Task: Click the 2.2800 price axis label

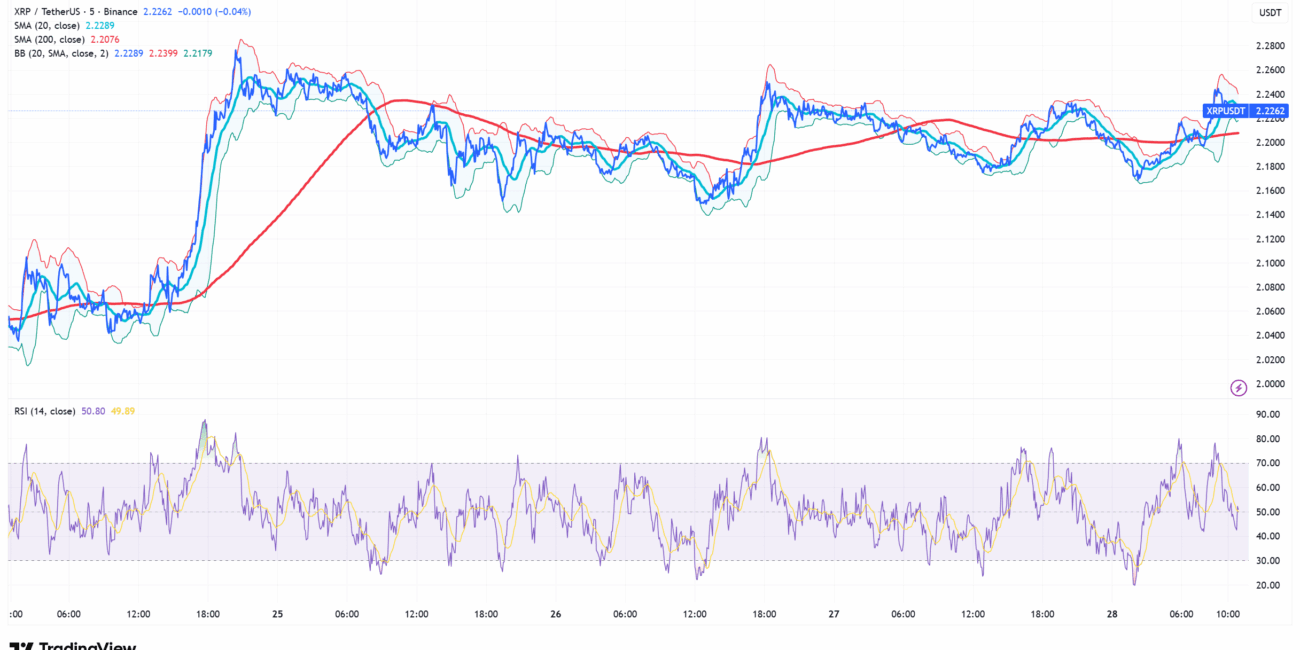Action: [x=1270, y=46]
